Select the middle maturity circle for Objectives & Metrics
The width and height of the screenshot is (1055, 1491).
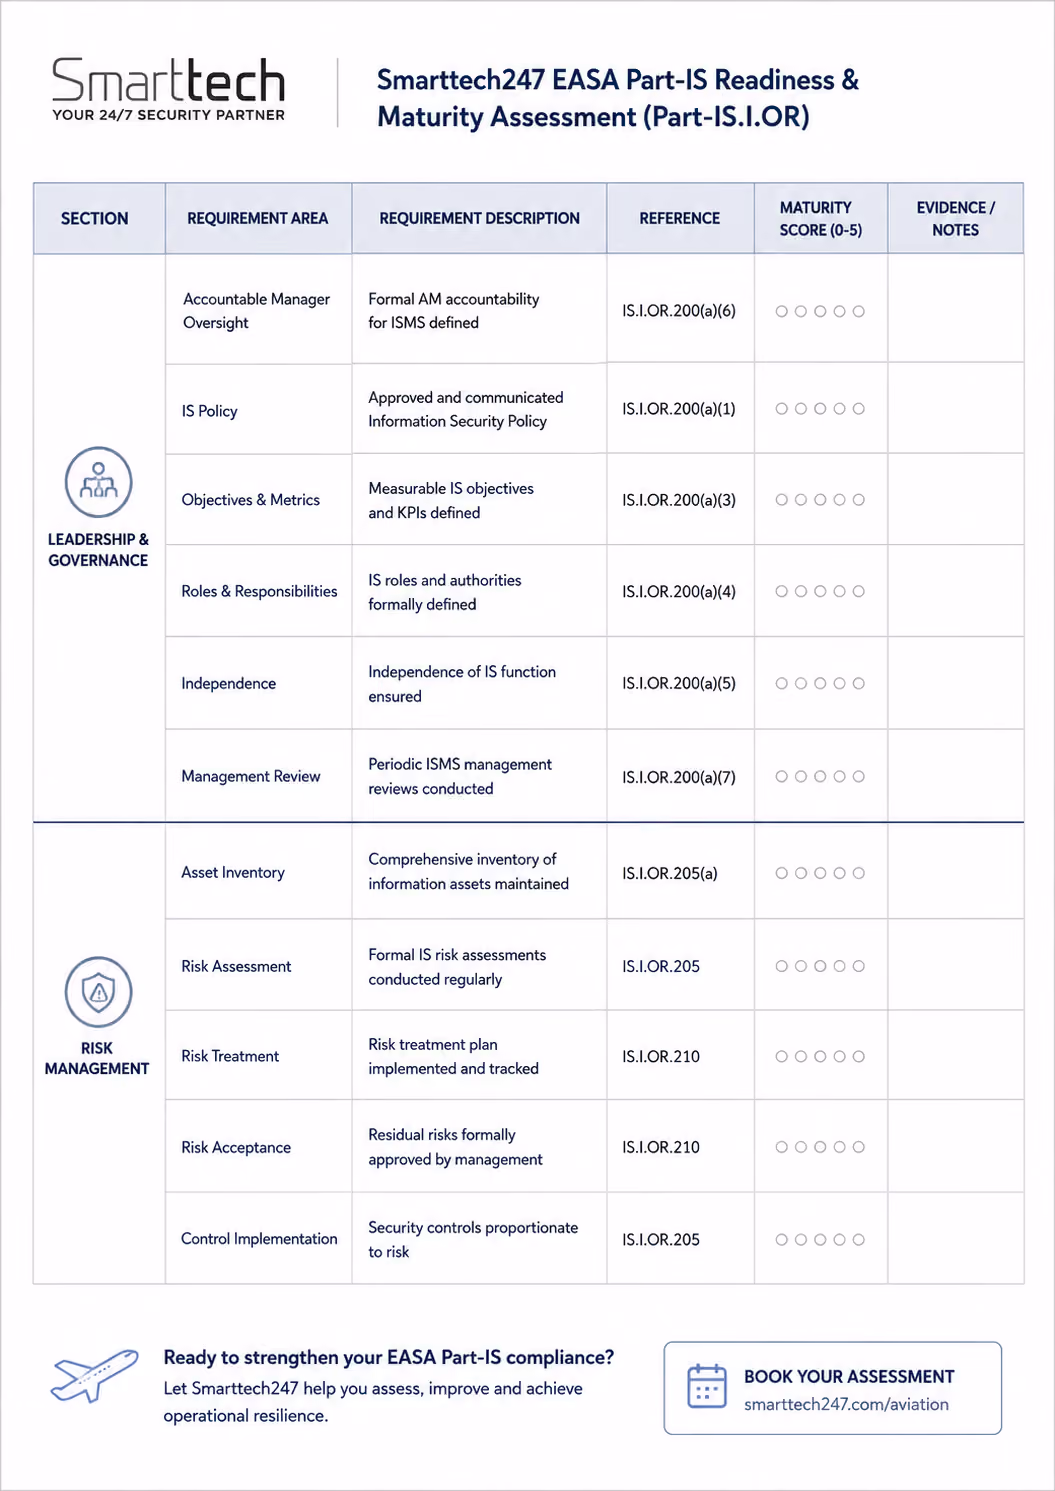coord(820,500)
